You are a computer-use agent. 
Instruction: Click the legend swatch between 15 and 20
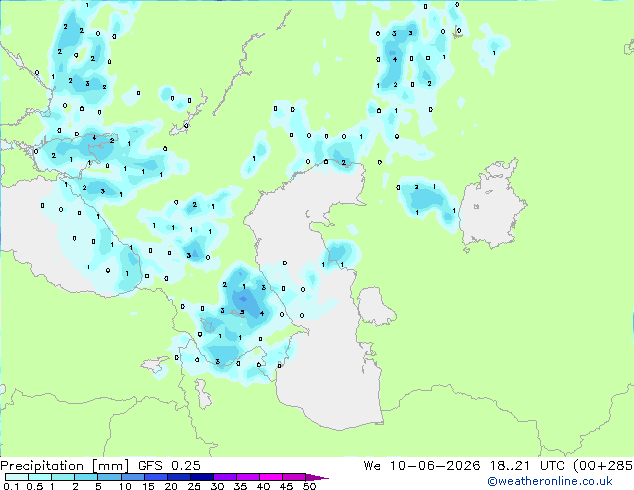coord(155,477)
